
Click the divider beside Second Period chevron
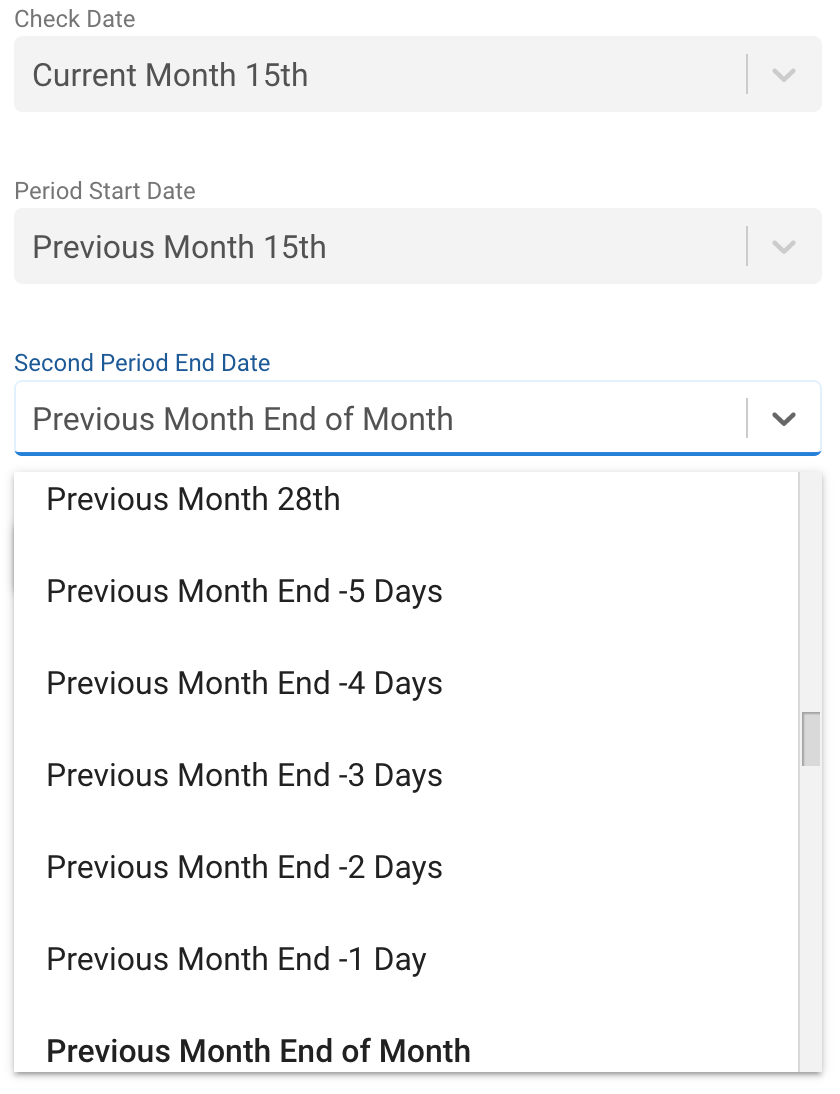click(747, 419)
